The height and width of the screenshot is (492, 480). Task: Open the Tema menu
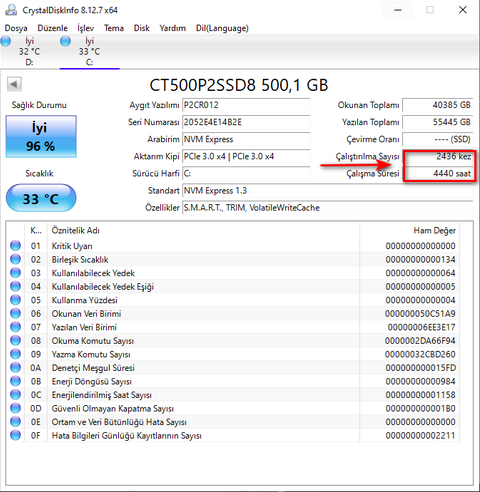coord(114,28)
